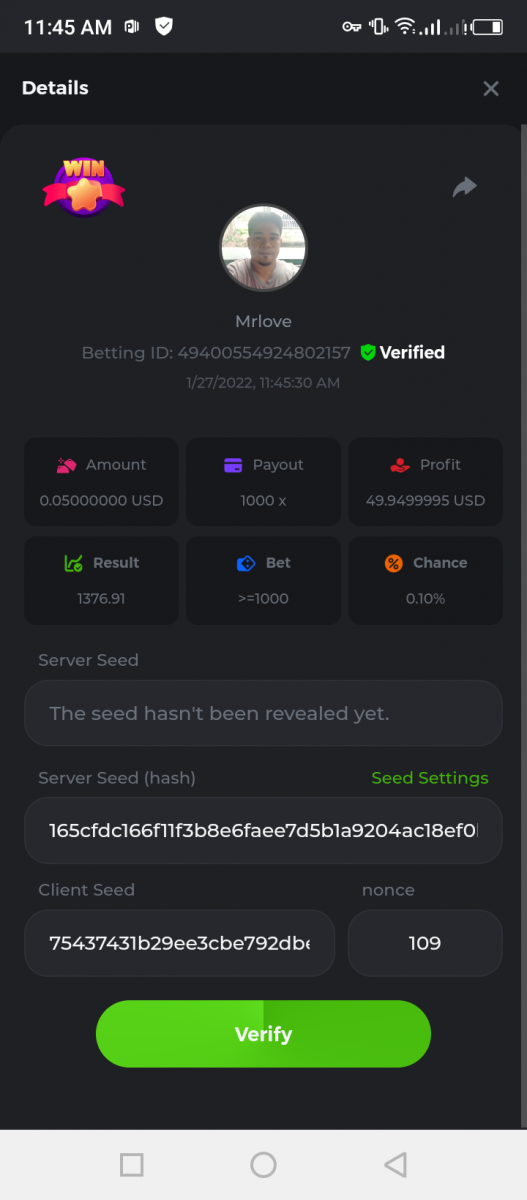Click the Verify button
The height and width of the screenshot is (1200, 527).
(x=263, y=1034)
